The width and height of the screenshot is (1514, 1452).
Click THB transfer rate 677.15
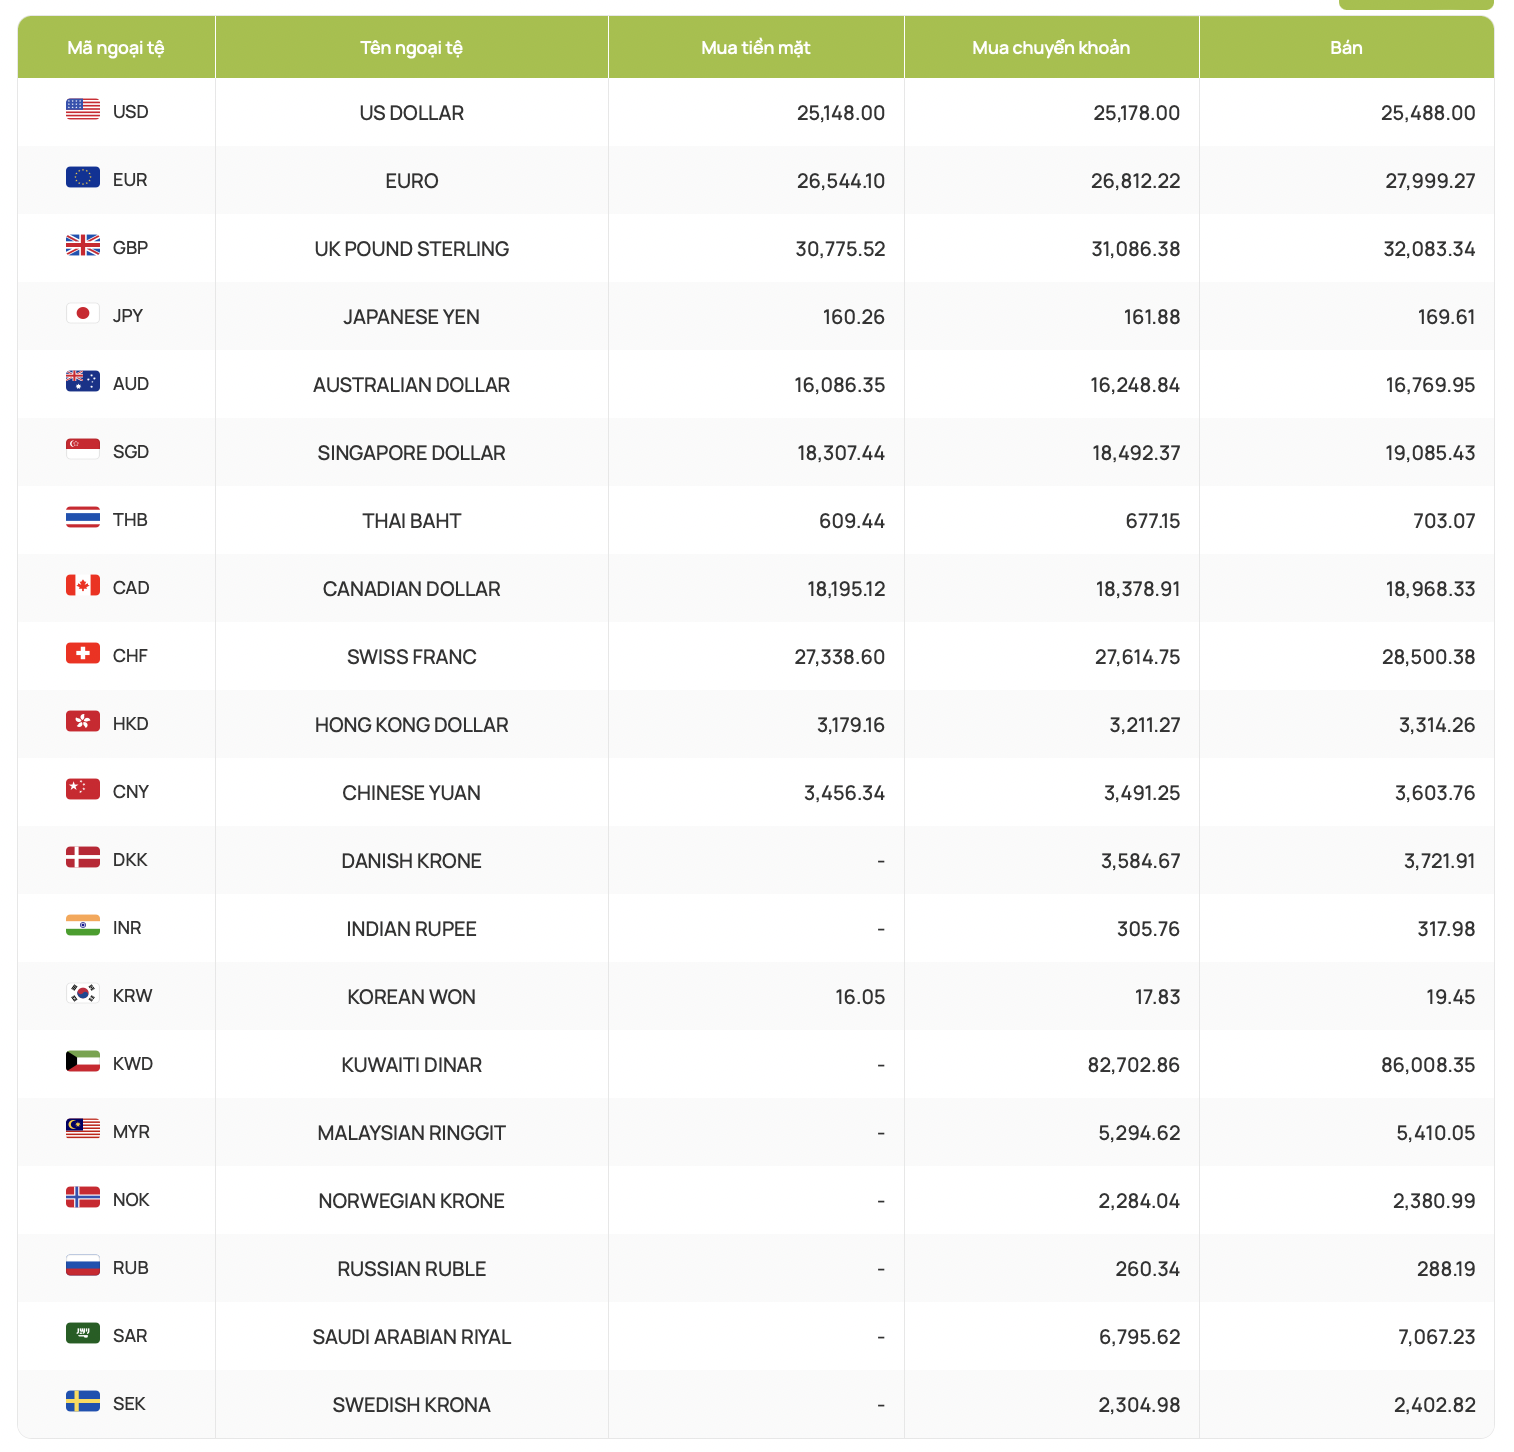[x=1153, y=521]
